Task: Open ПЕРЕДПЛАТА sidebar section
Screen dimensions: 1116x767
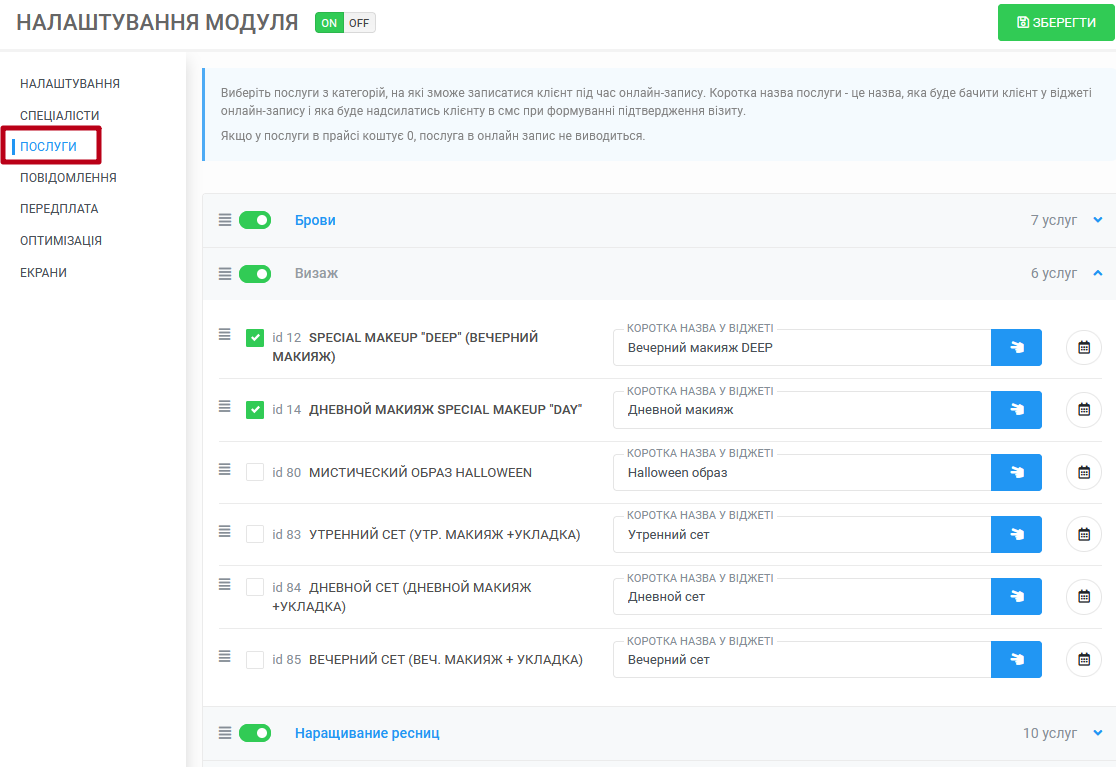Action: (x=59, y=209)
